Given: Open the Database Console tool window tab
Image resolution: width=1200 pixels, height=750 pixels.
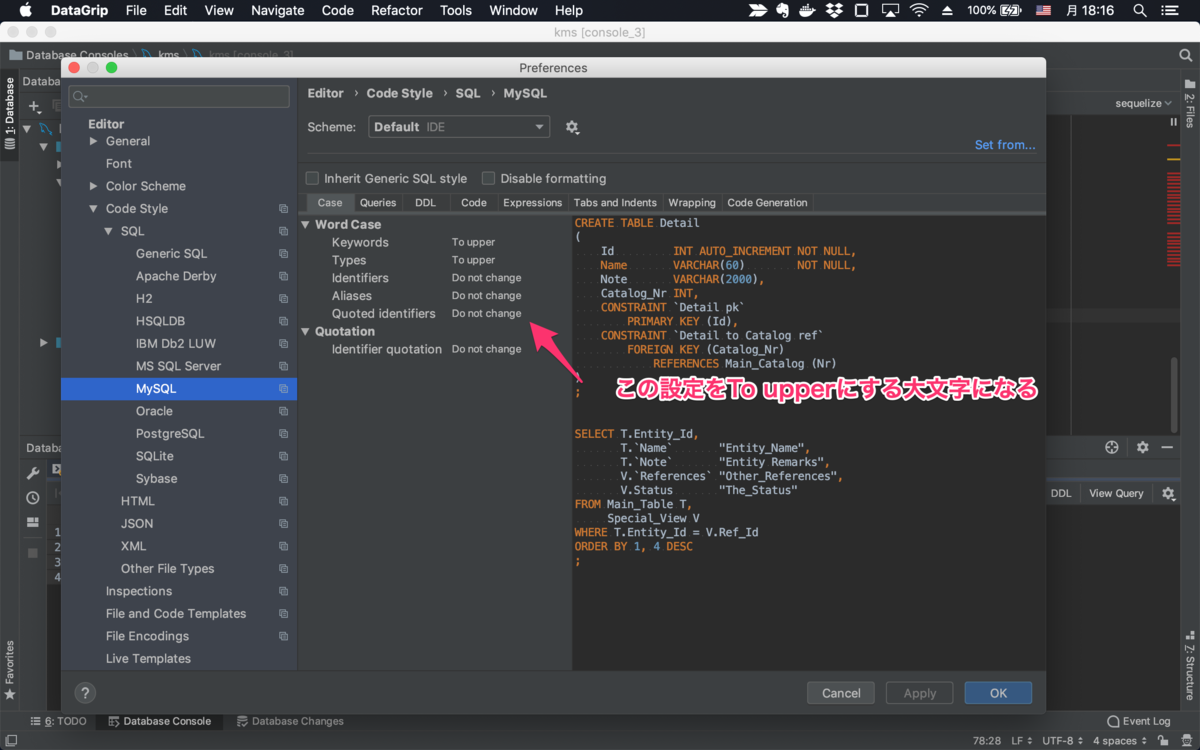Looking at the screenshot, I should [158, 721].
